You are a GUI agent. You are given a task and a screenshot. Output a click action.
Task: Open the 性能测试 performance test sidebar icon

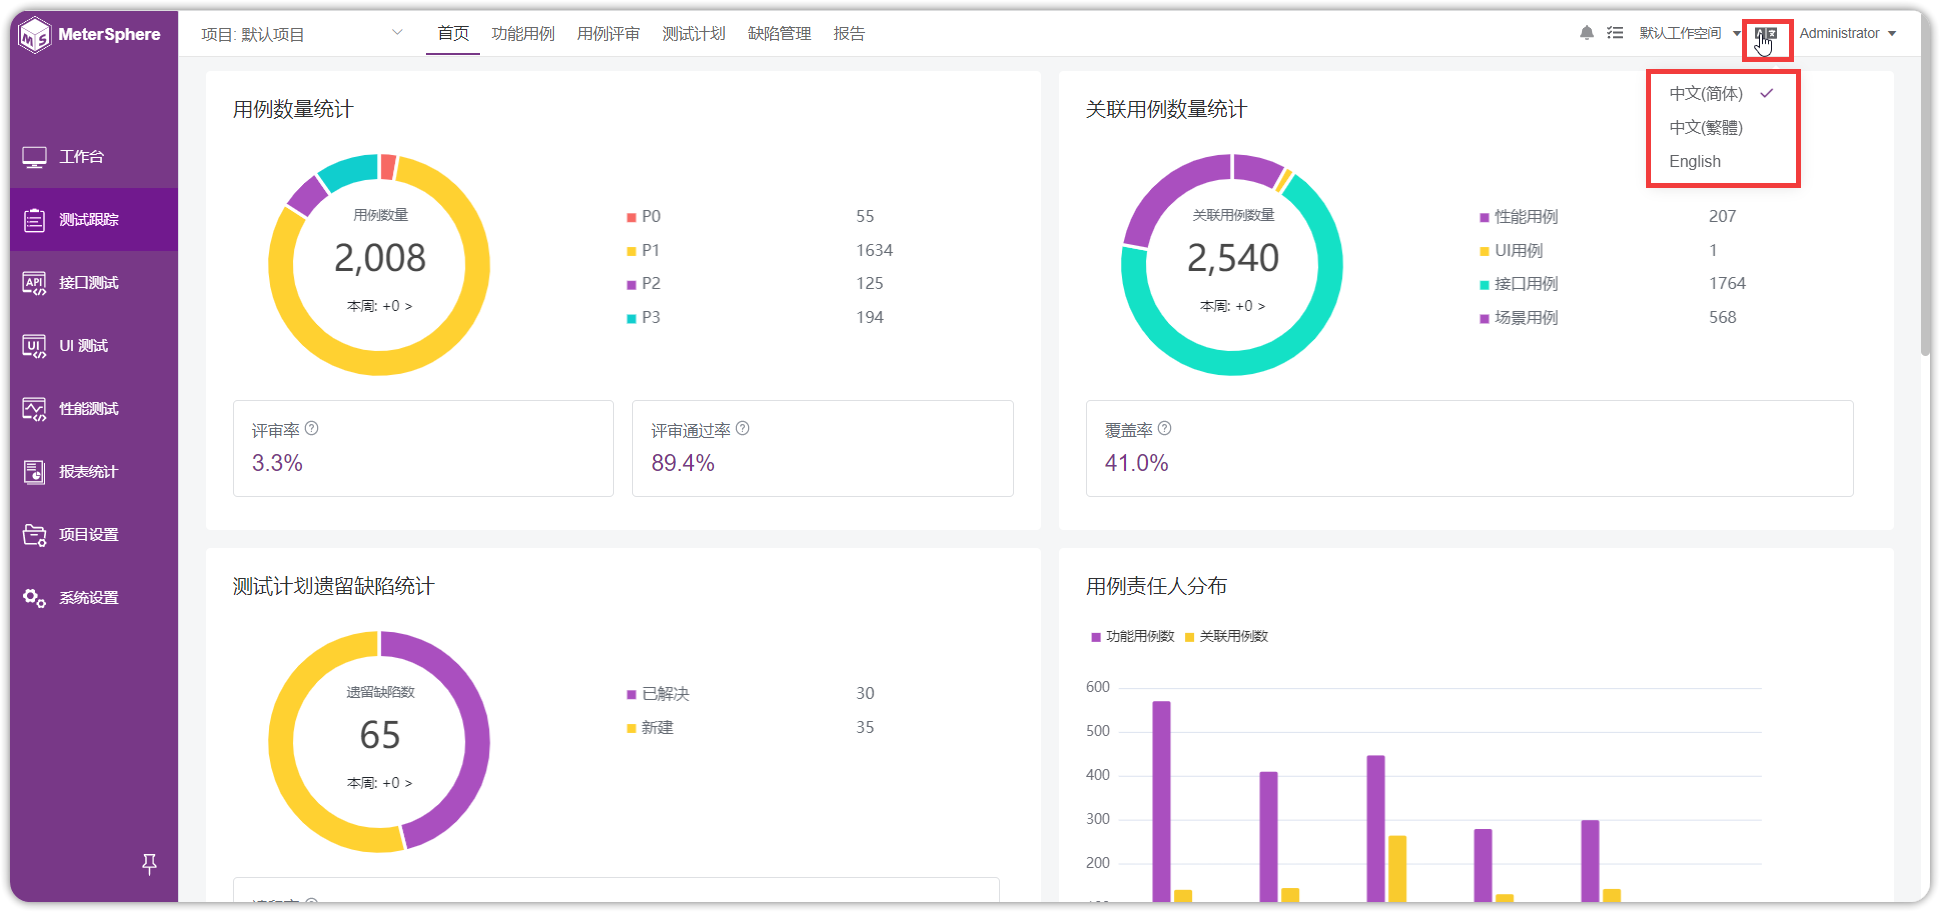click(35, 409)
